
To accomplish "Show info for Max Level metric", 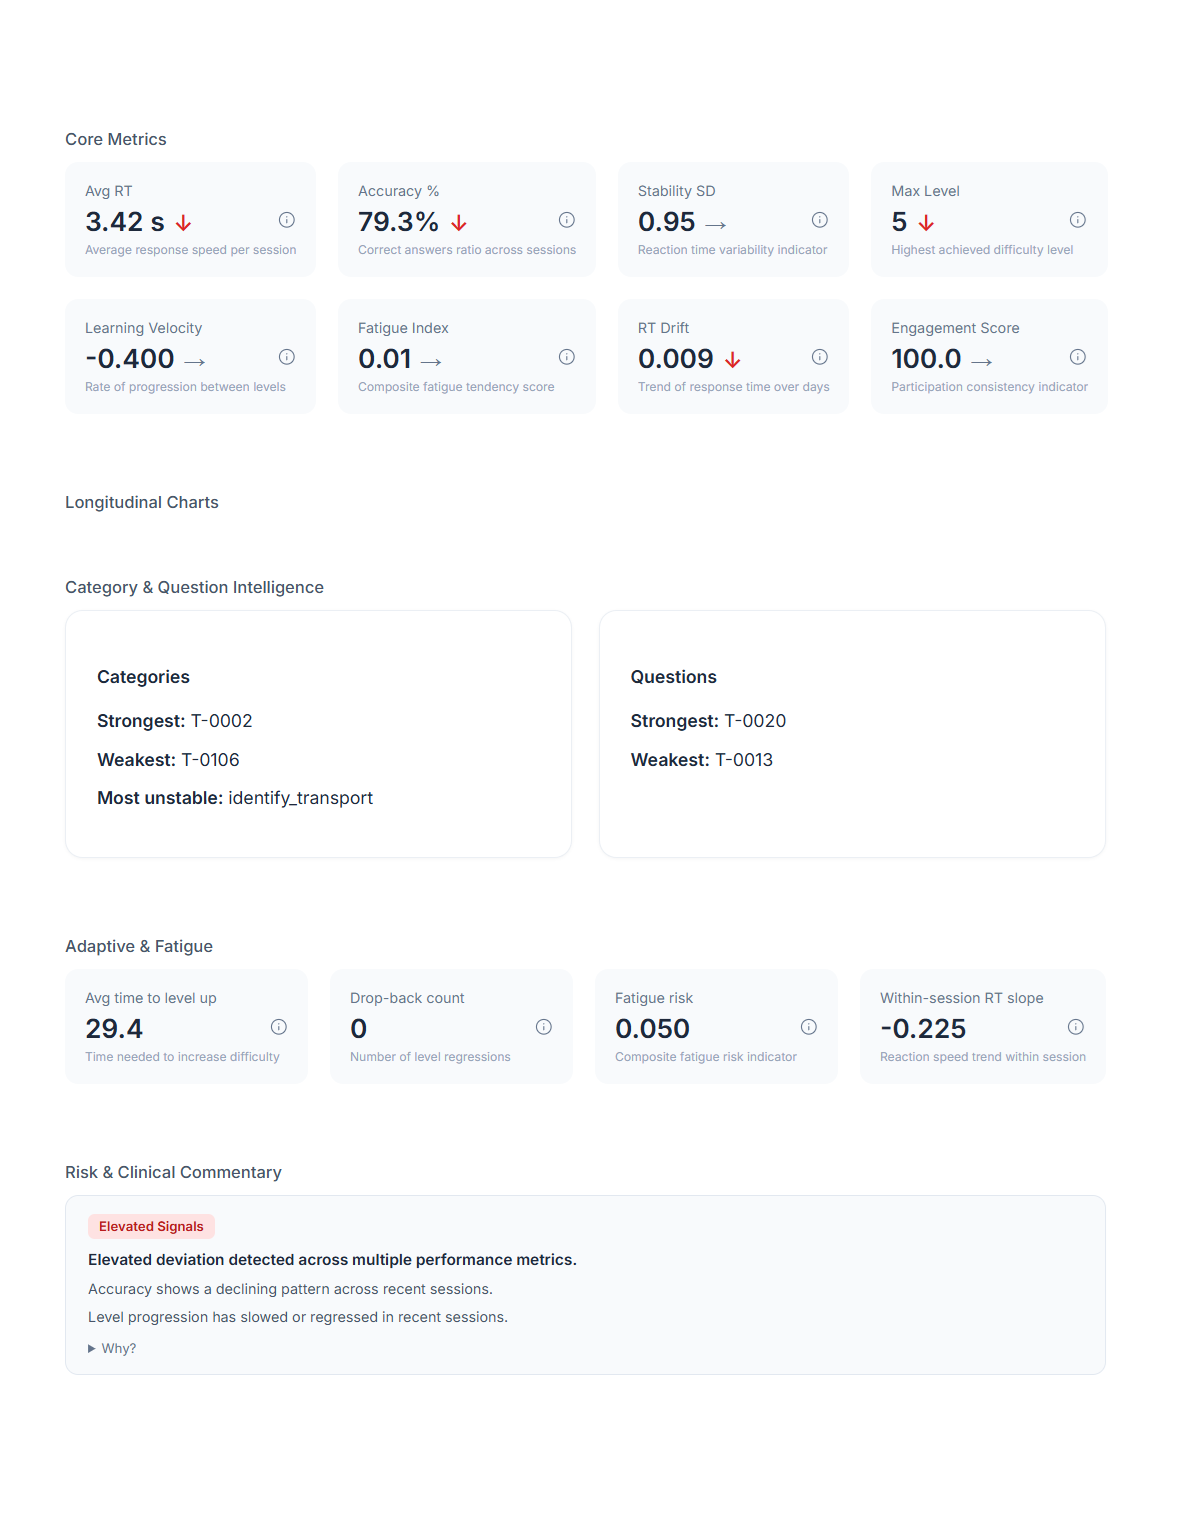I will pos(1077,220).
